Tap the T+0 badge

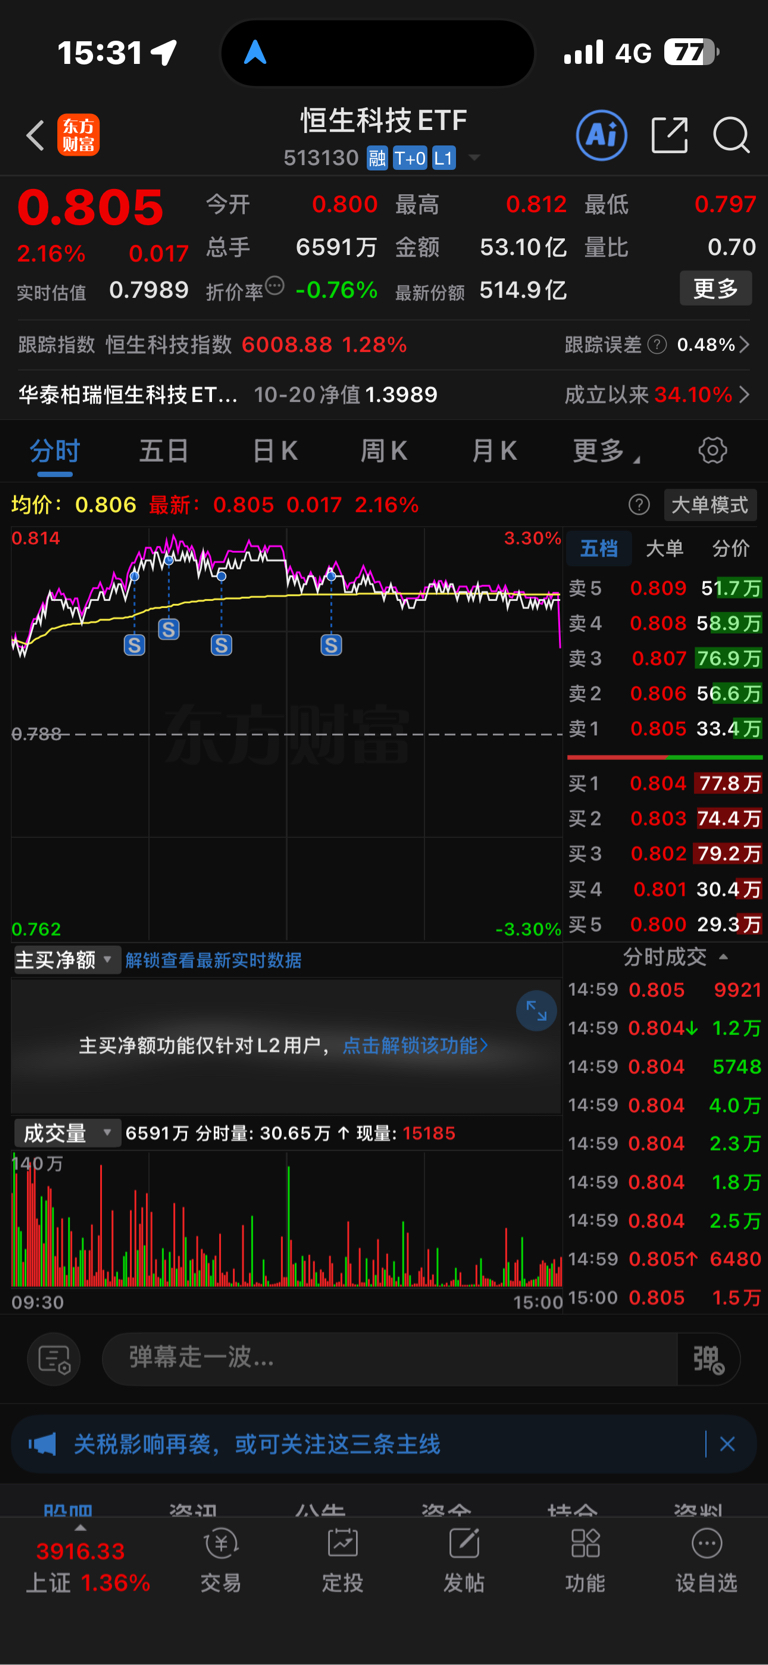(410, 158)
